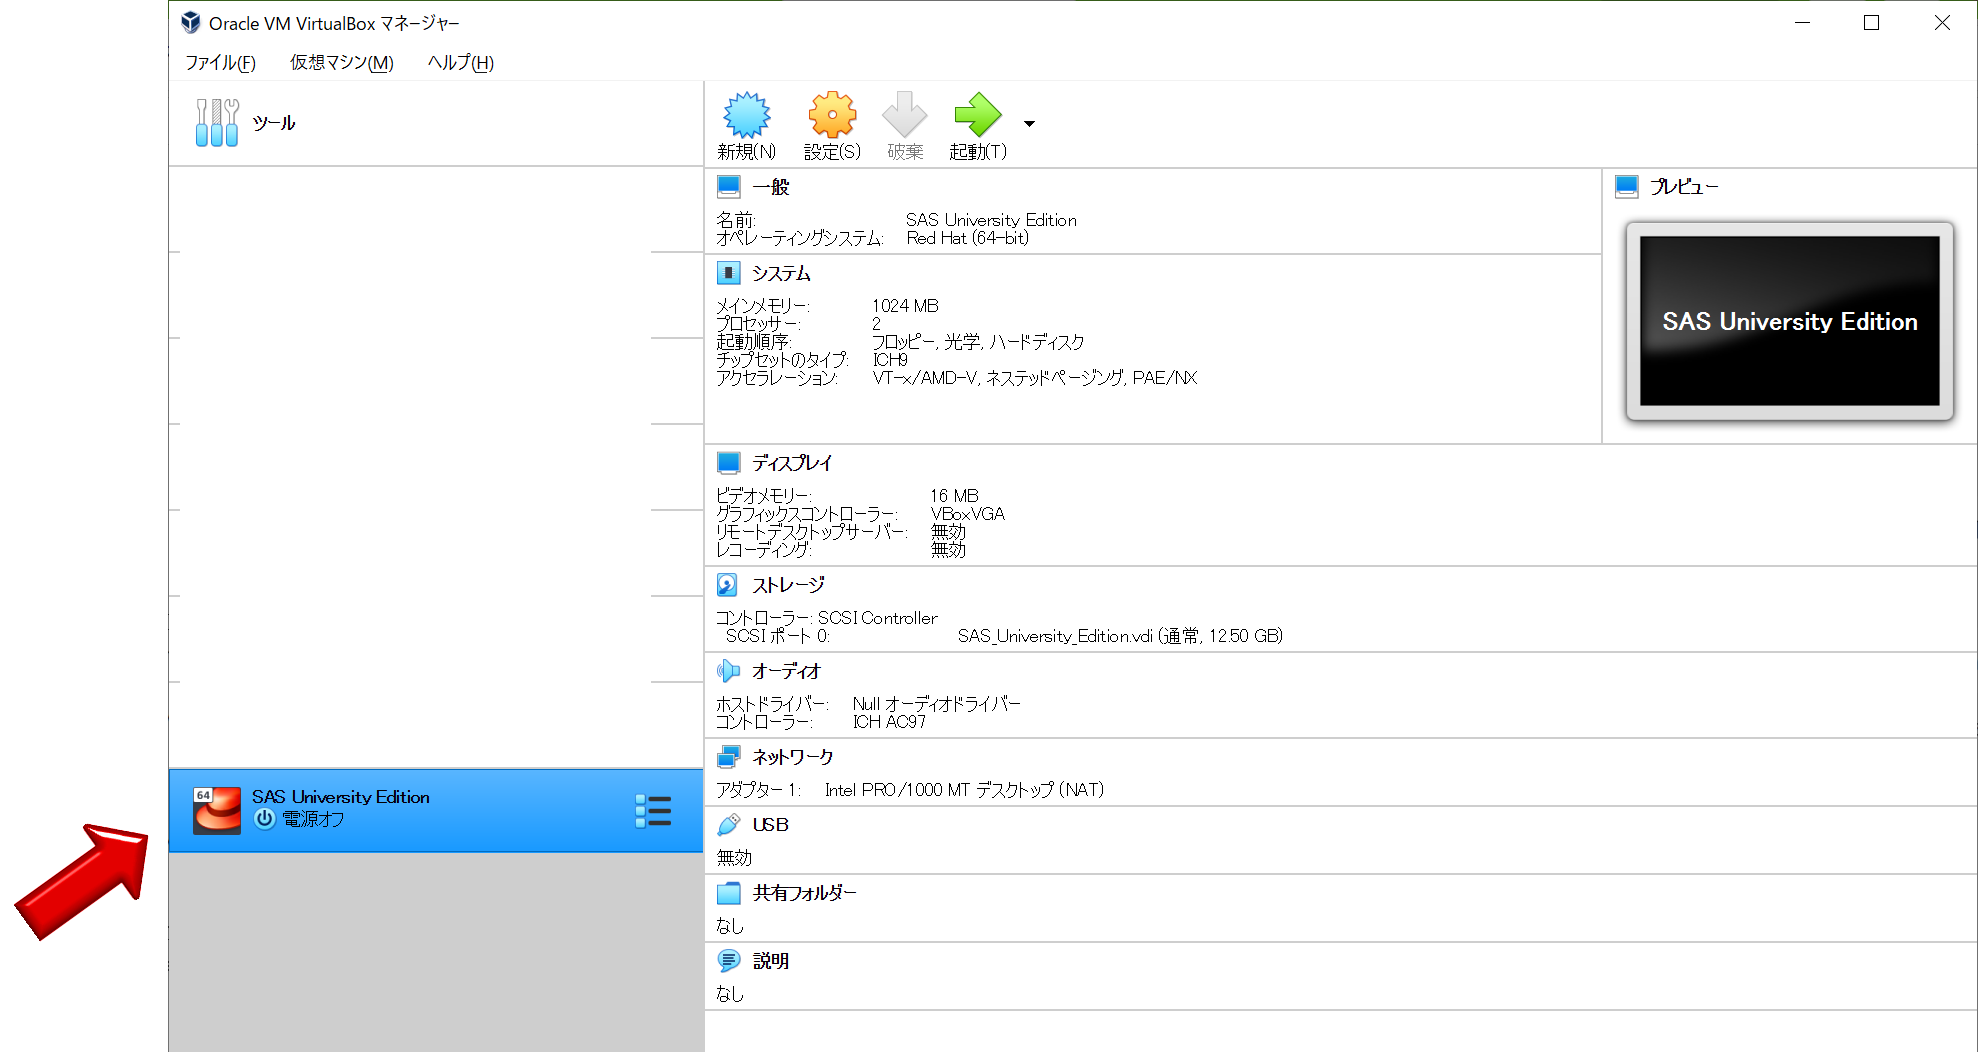This screenshot has width=1978, height=1052.
Task: Click the Null オーディオドライバー host driver value
Action: pyautogui.click(x=936, y=704)
